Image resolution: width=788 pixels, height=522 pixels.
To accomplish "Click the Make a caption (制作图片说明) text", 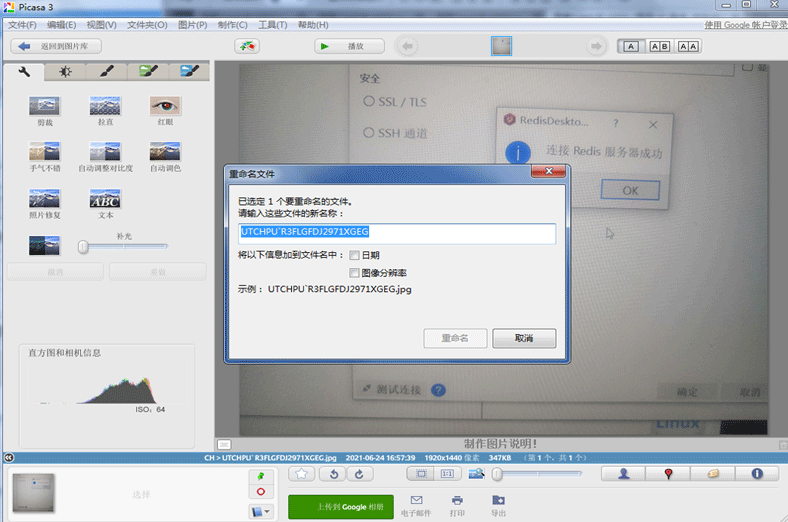I will tap(500, 444).
